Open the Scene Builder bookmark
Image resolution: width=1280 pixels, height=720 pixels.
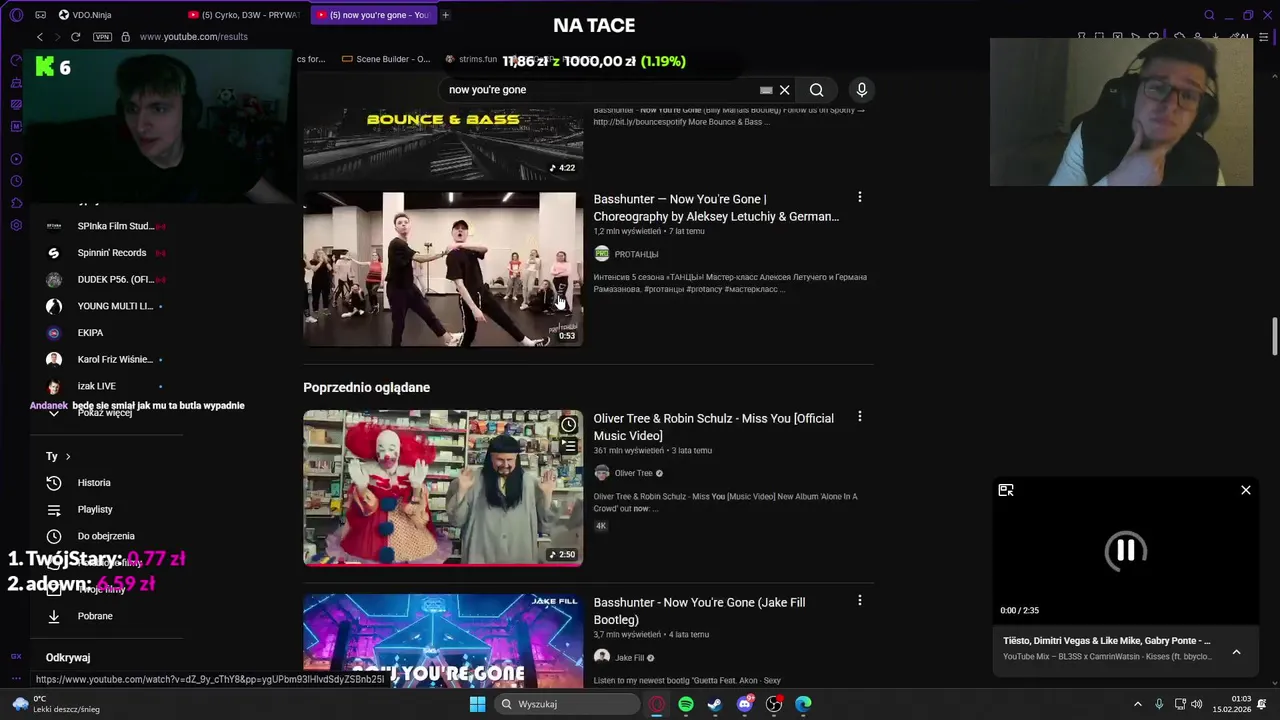point(386,59)
